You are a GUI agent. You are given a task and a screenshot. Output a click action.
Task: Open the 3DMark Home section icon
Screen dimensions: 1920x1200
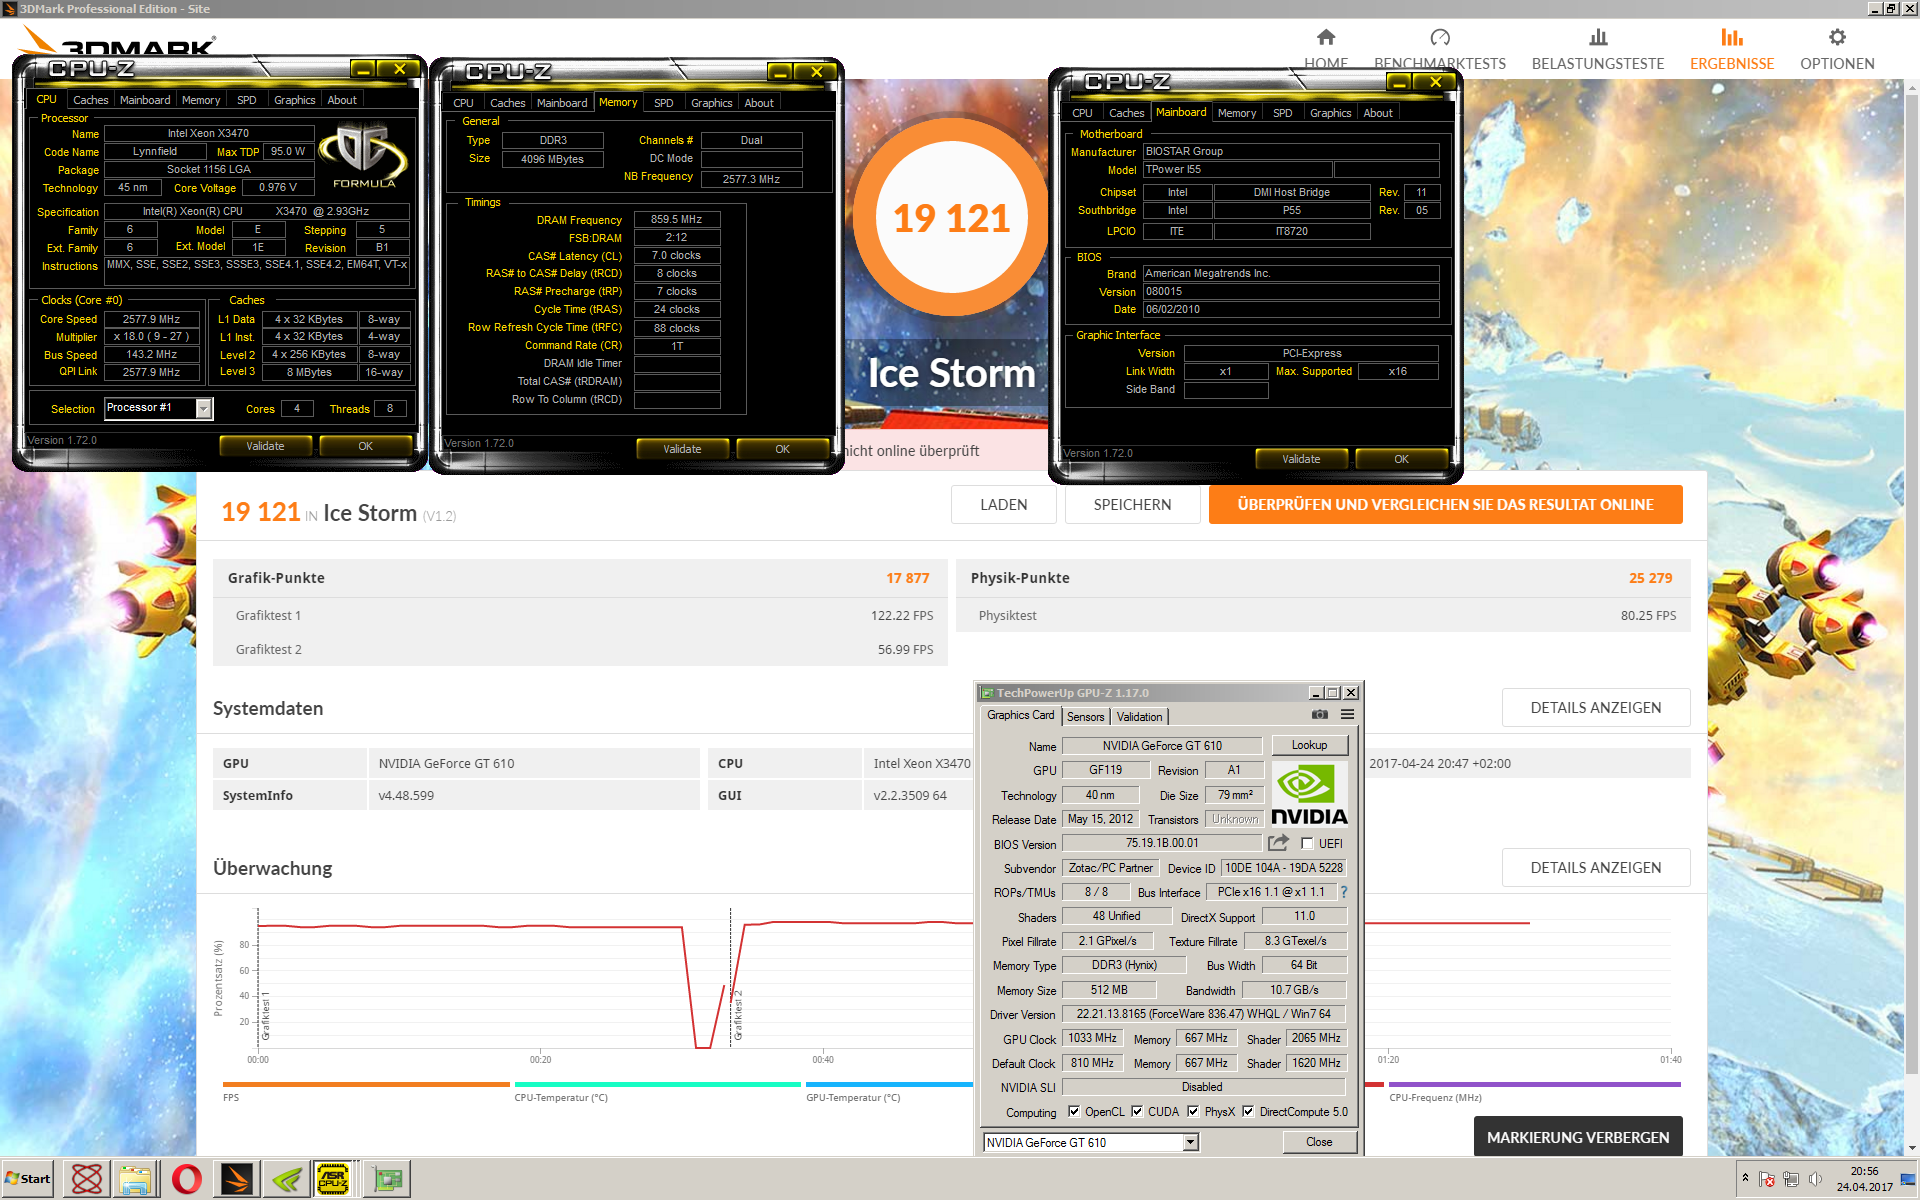click(x=1326, y=38)
